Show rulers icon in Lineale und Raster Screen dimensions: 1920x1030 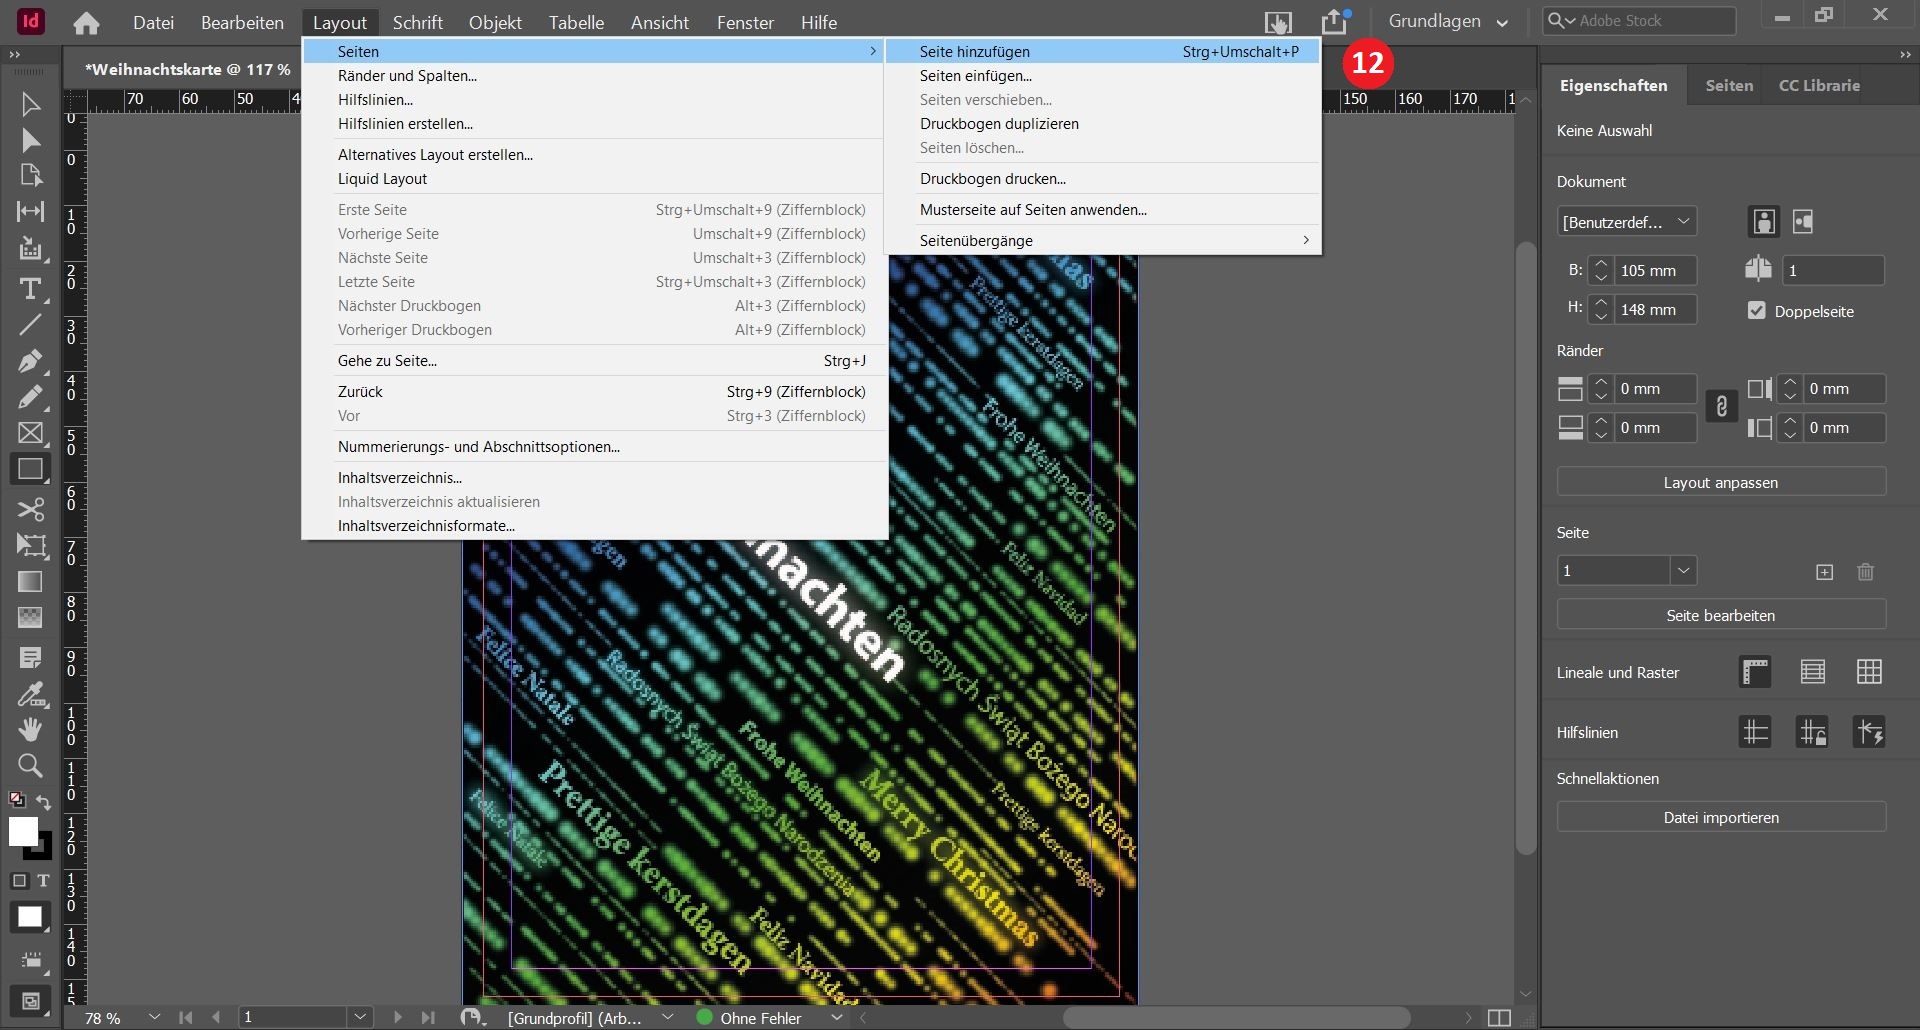1755,672
